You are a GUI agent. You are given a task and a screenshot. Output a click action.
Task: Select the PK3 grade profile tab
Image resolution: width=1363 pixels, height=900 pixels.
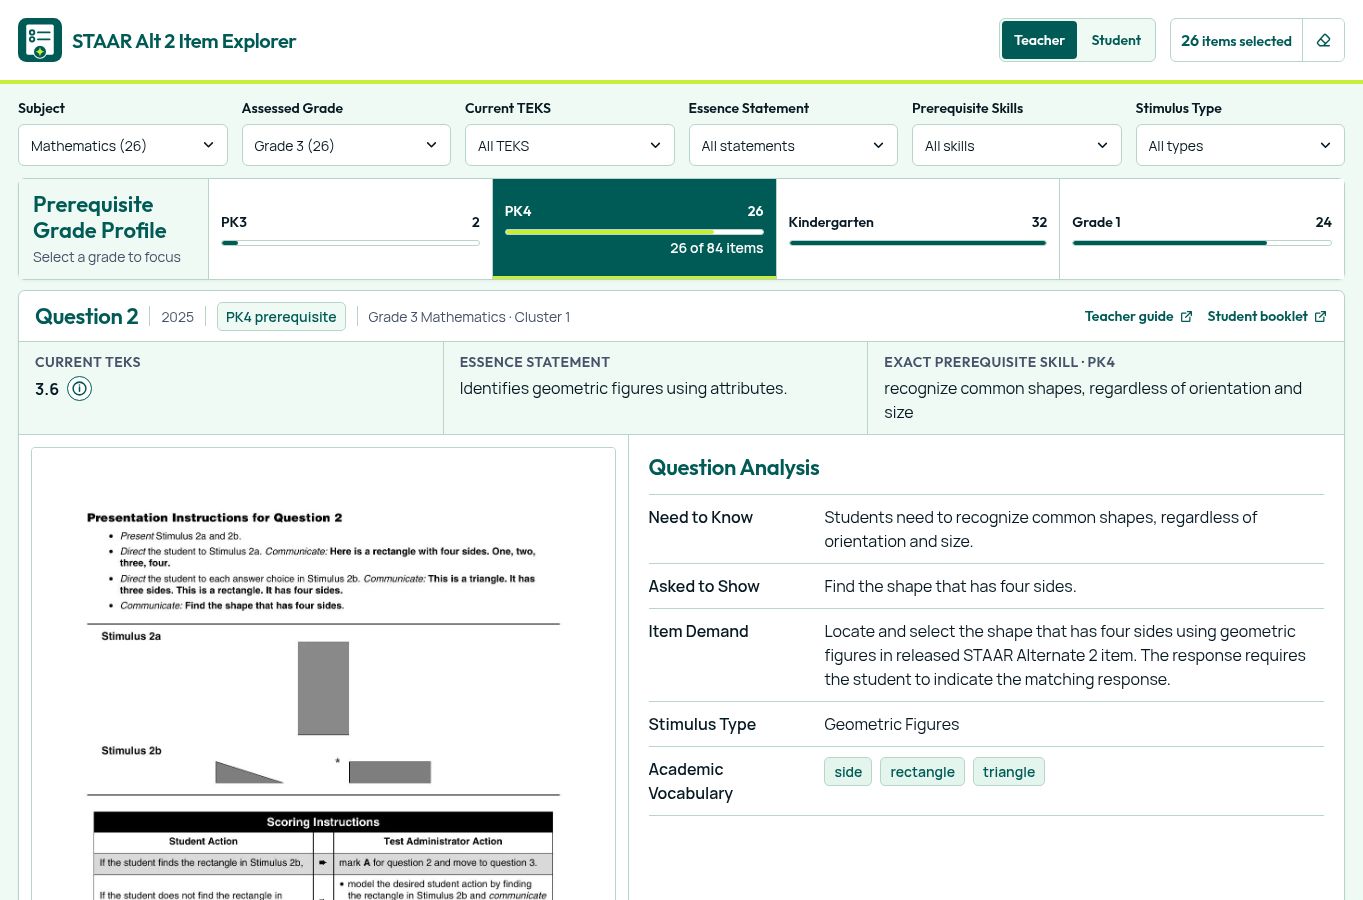tap(350, 229)
